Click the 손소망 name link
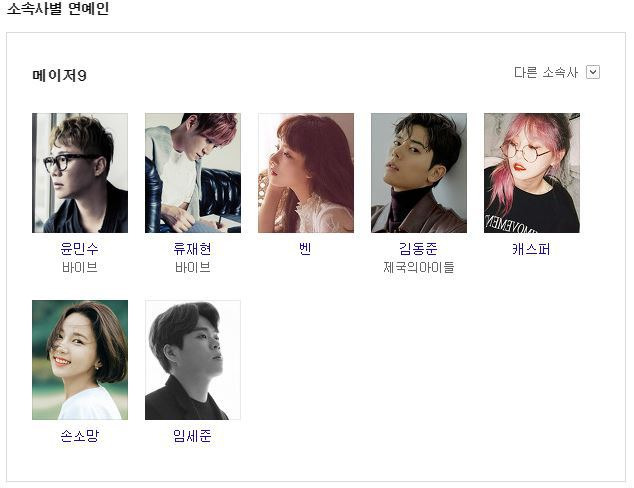This screenshot has height=488, width=634. coord(80,435)
